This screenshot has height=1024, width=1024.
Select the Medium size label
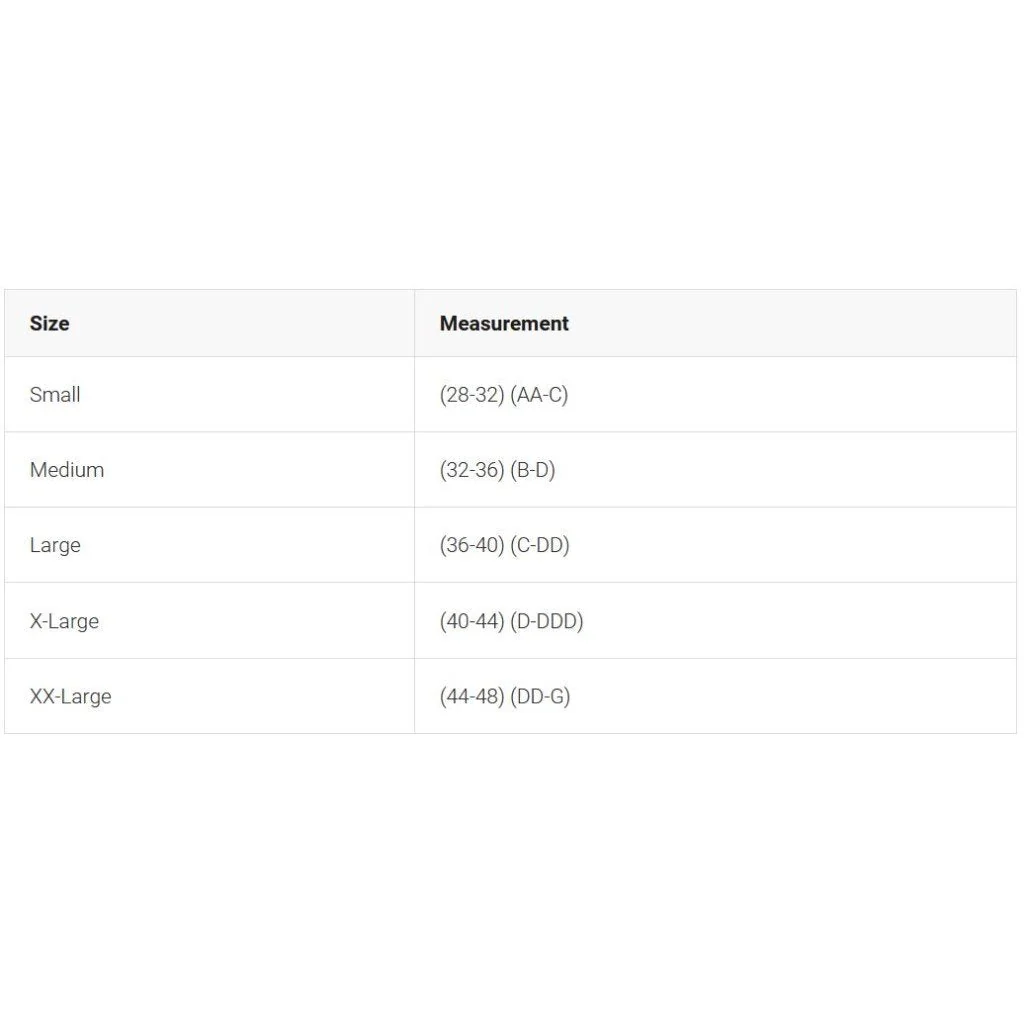tap(67, 469)
